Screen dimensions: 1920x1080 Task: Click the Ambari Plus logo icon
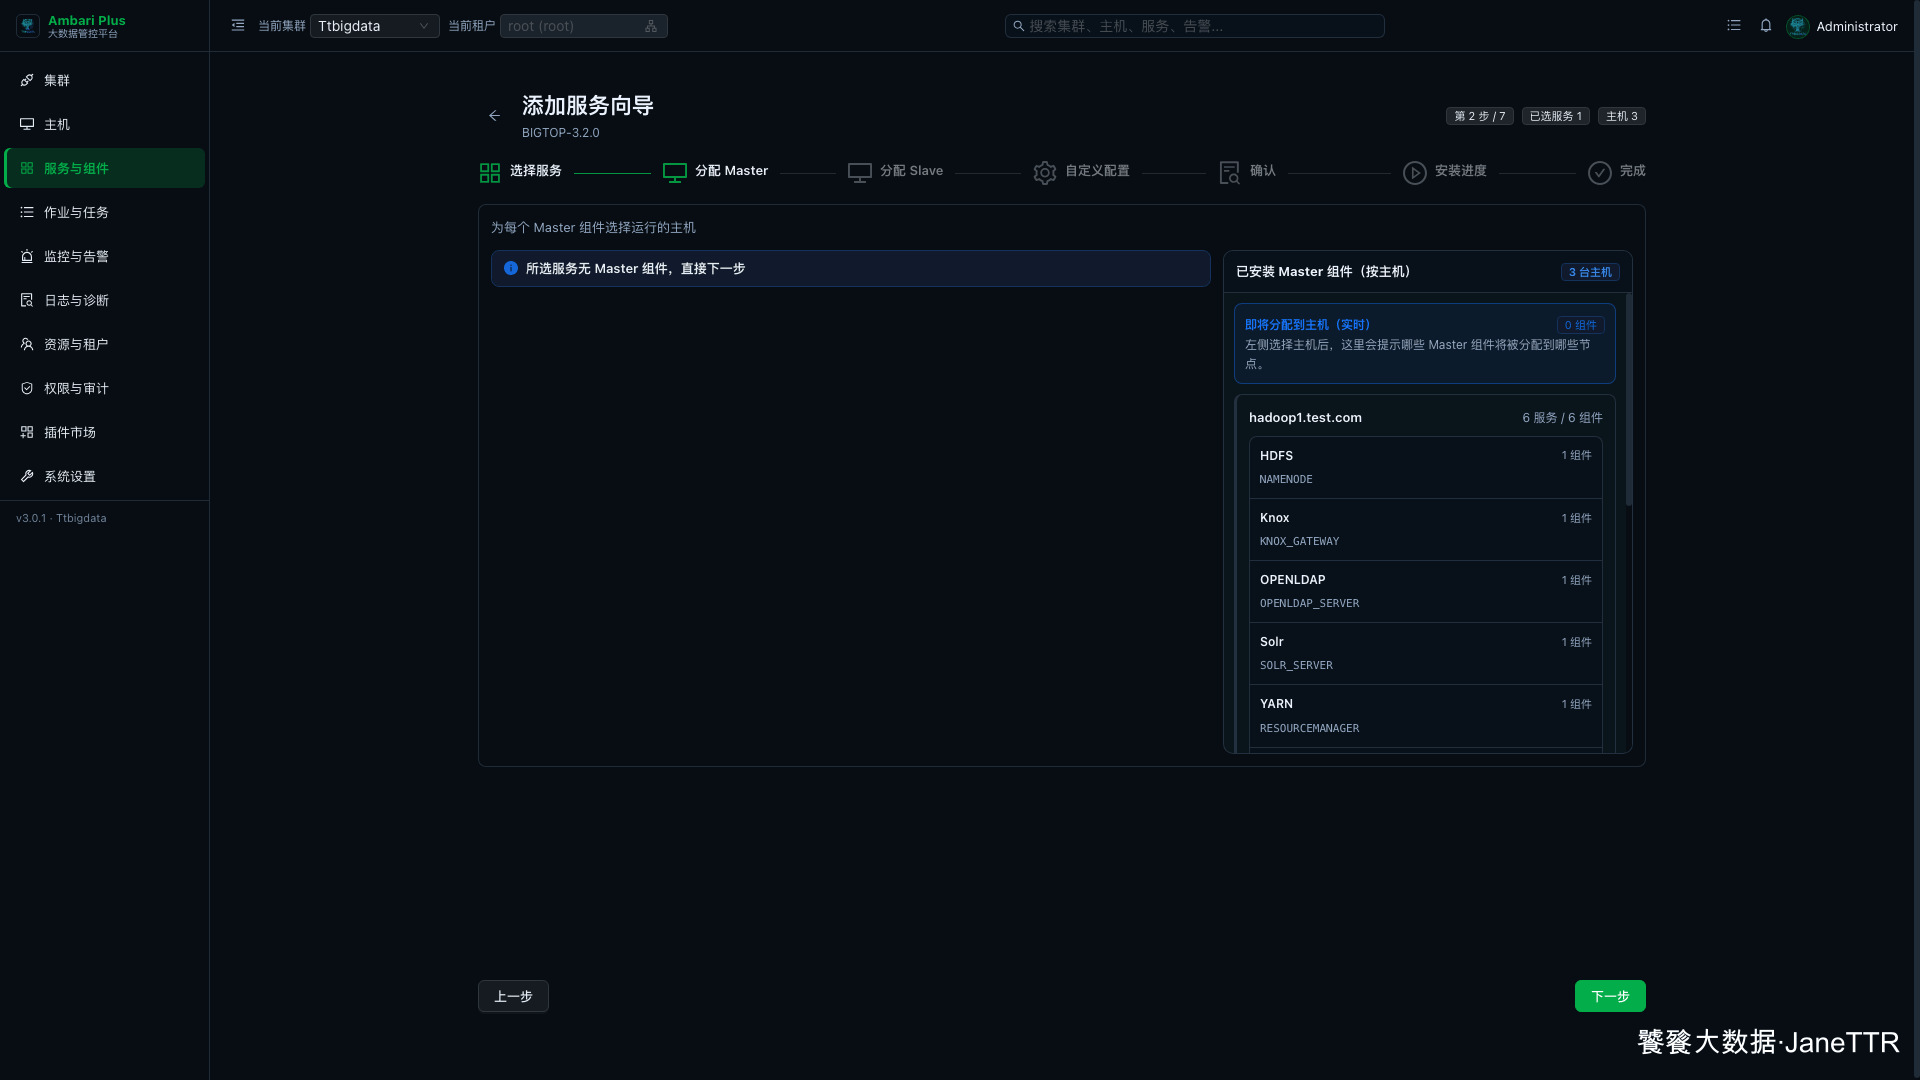pyautogui.click(x=28, y=26)
